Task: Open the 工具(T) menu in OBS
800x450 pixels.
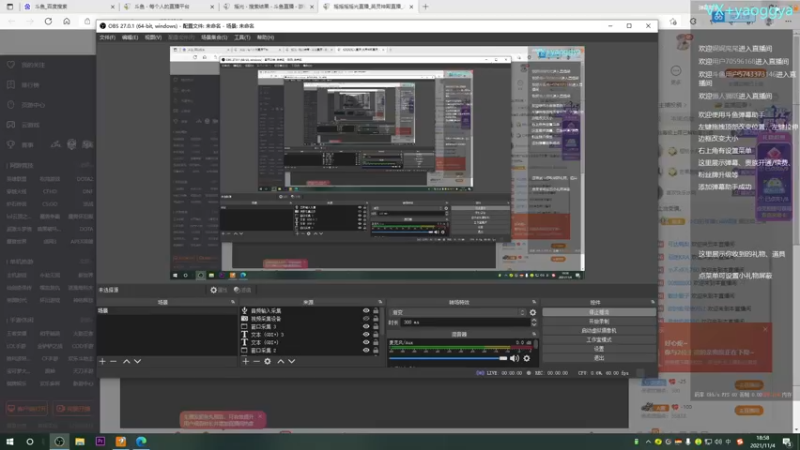Action: pyautogui.click(x=242, y=37)
